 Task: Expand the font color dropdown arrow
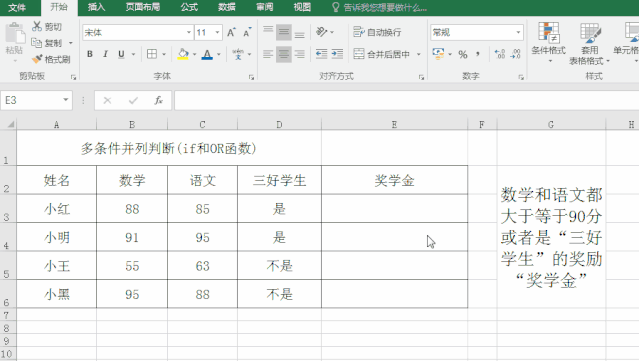pos(219,54)
